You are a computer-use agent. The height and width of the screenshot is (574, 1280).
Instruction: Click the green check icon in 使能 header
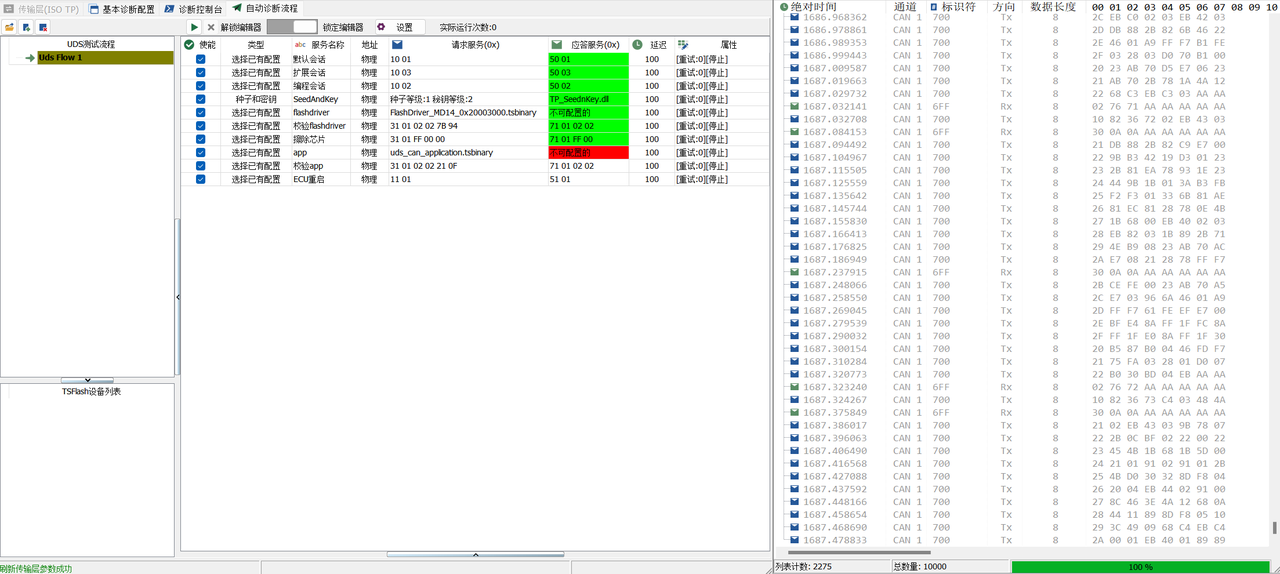click(189, 45)
